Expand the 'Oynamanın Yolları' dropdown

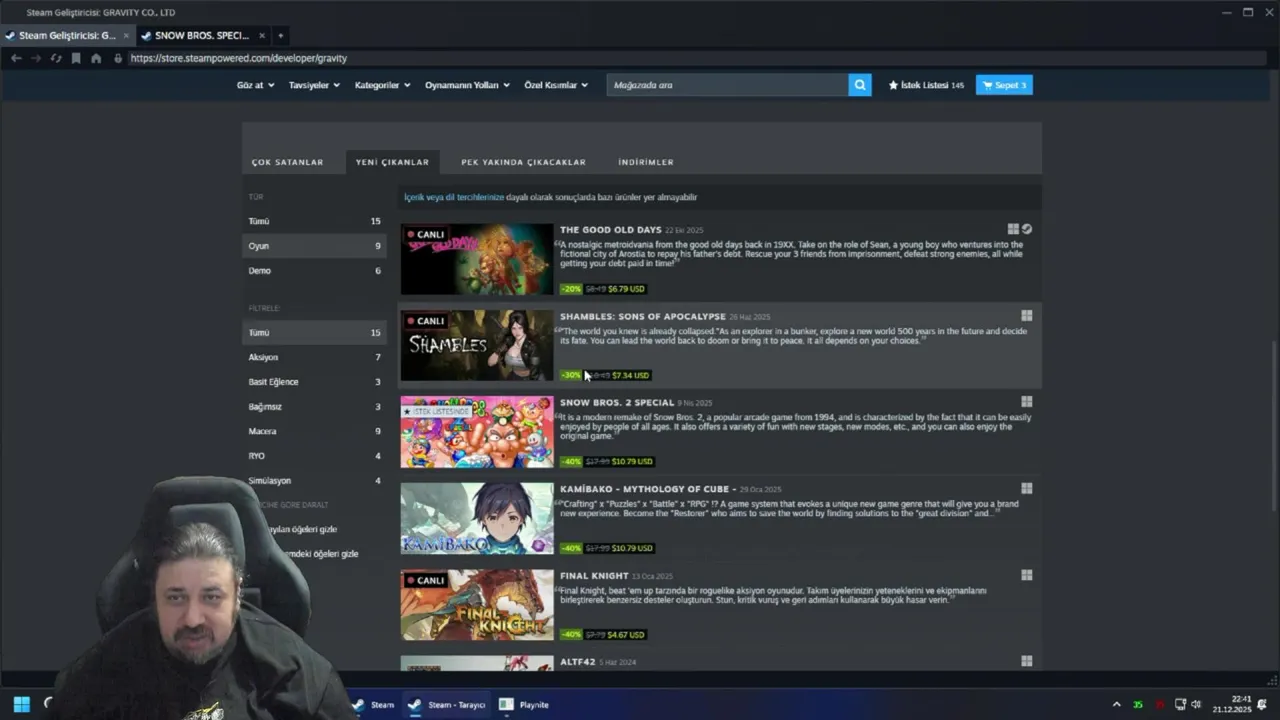pos(467,85)
